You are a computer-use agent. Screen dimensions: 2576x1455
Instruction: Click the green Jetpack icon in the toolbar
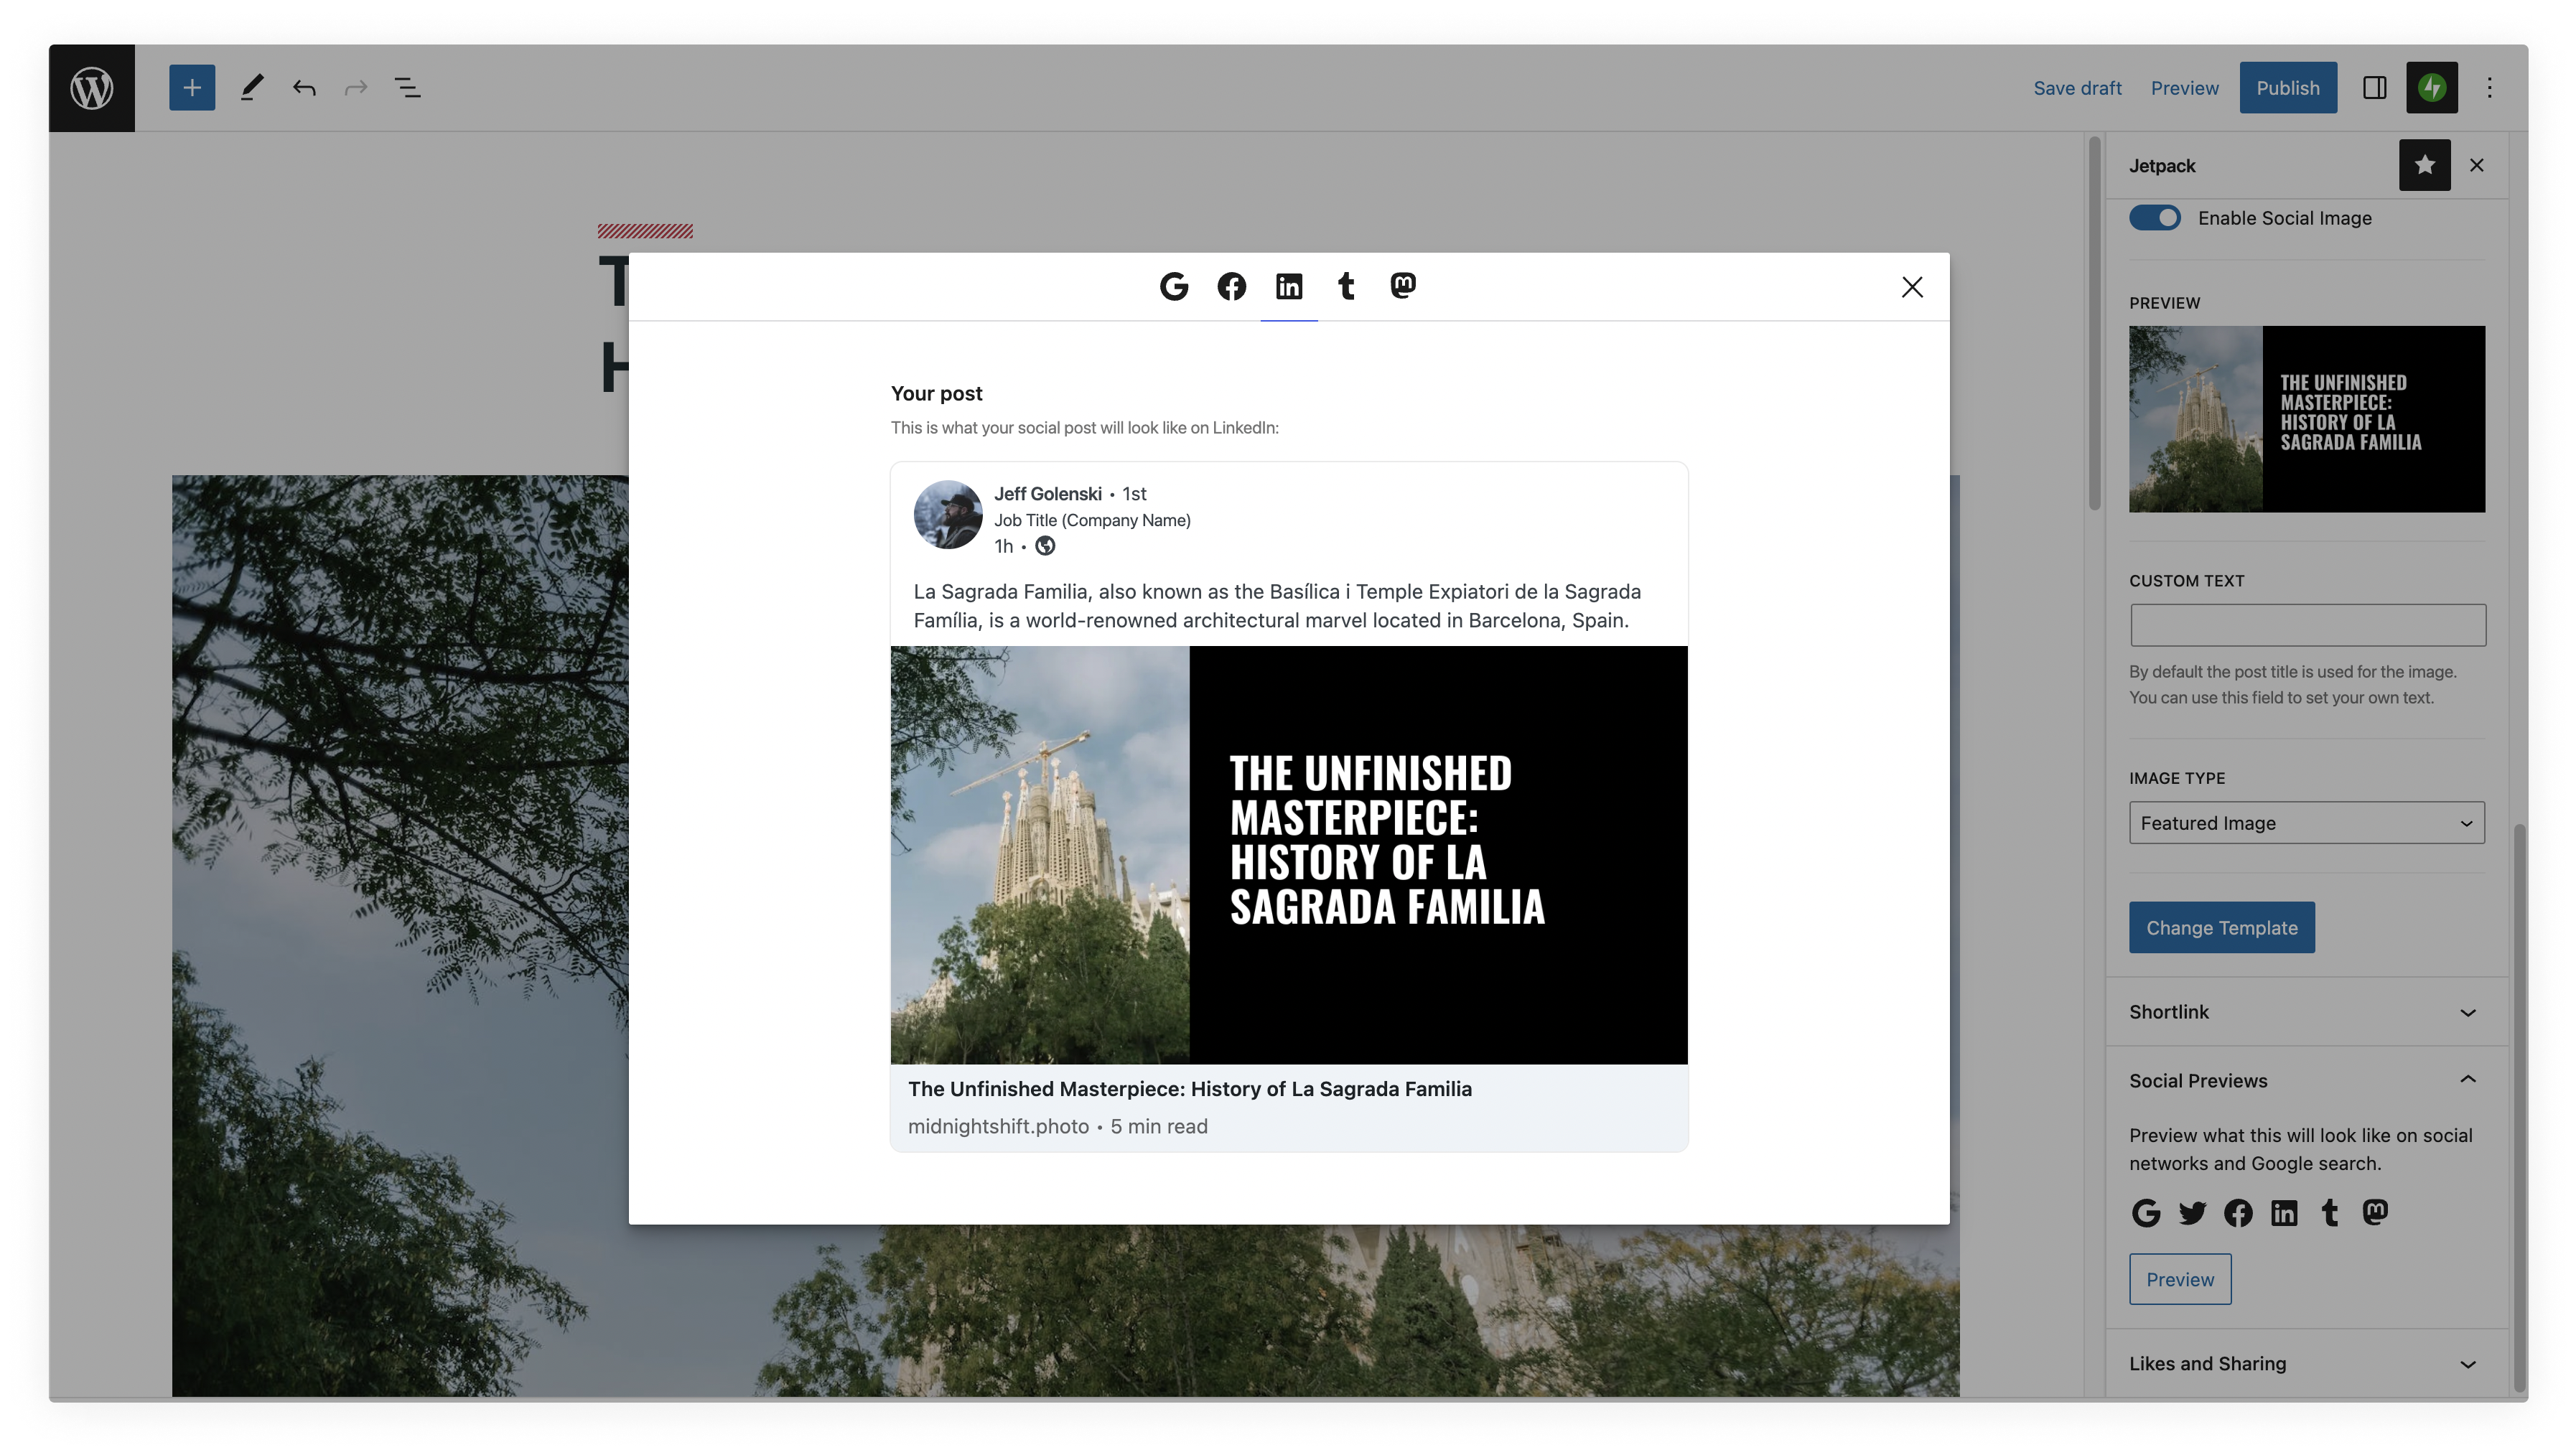pyautogui.click(x=2431, y=88)
